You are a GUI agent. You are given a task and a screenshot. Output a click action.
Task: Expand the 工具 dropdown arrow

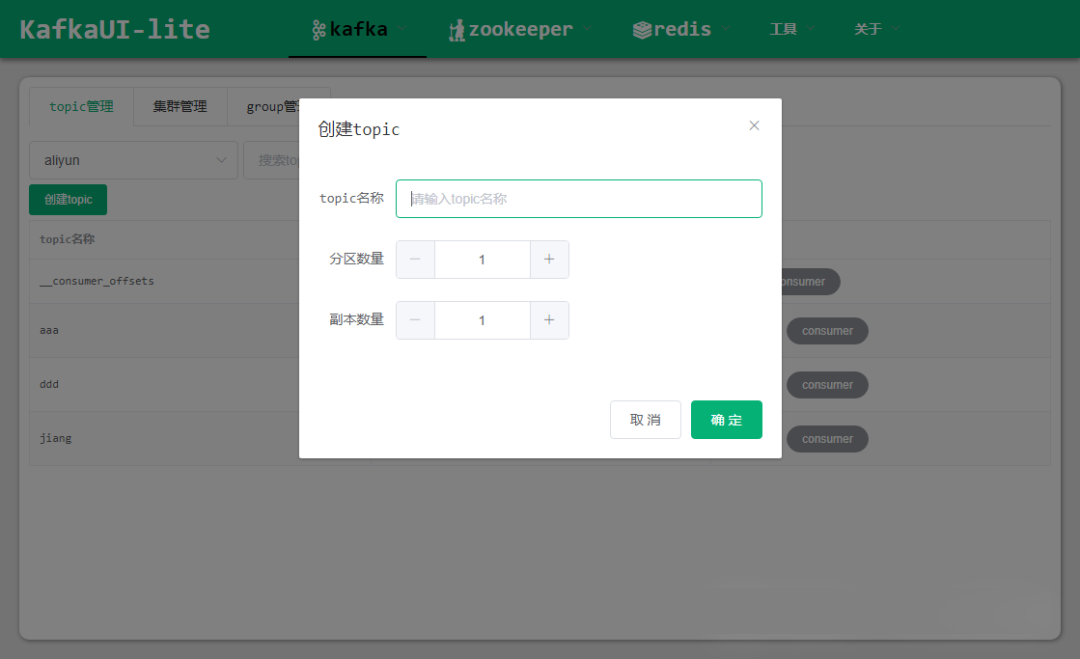(811, 28)
